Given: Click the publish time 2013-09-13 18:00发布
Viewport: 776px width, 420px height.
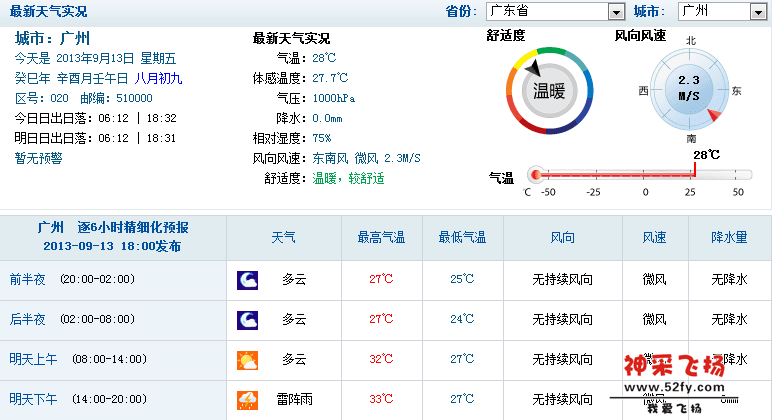Looking at the screenshot, I should [112, 246].
